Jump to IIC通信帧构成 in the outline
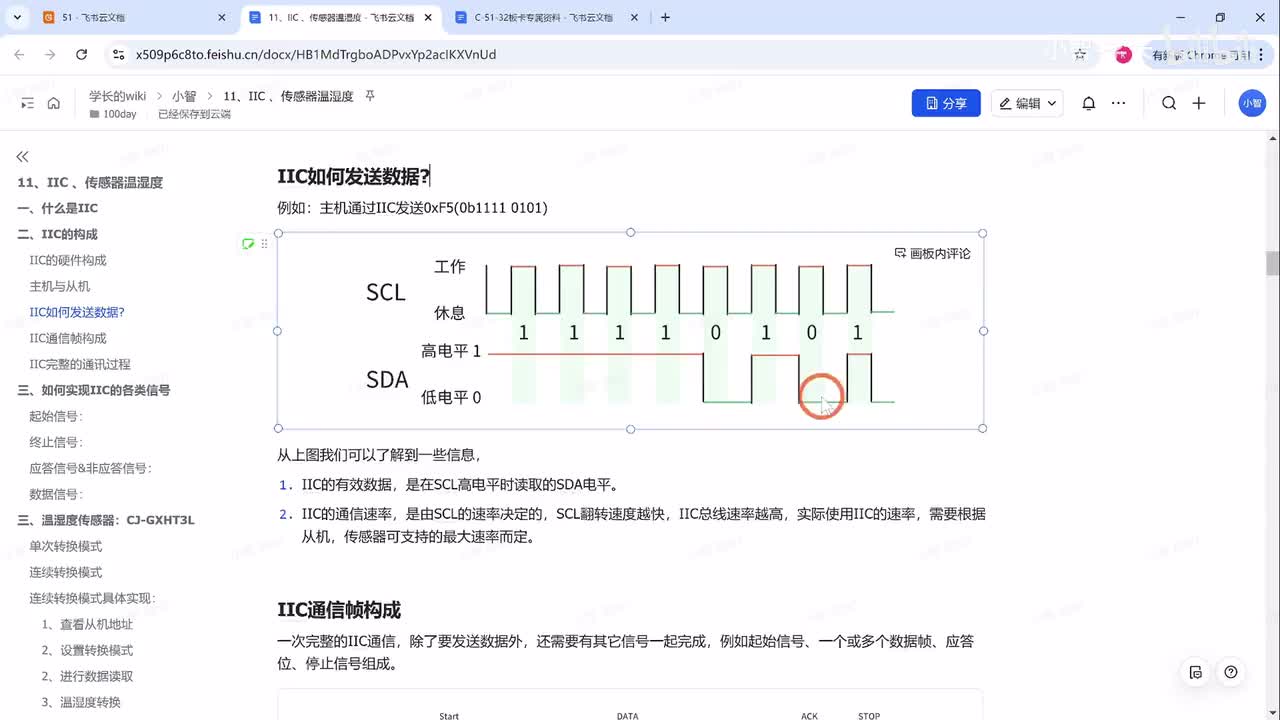Viewport: 1280px width, 720px height. point(68,338)
